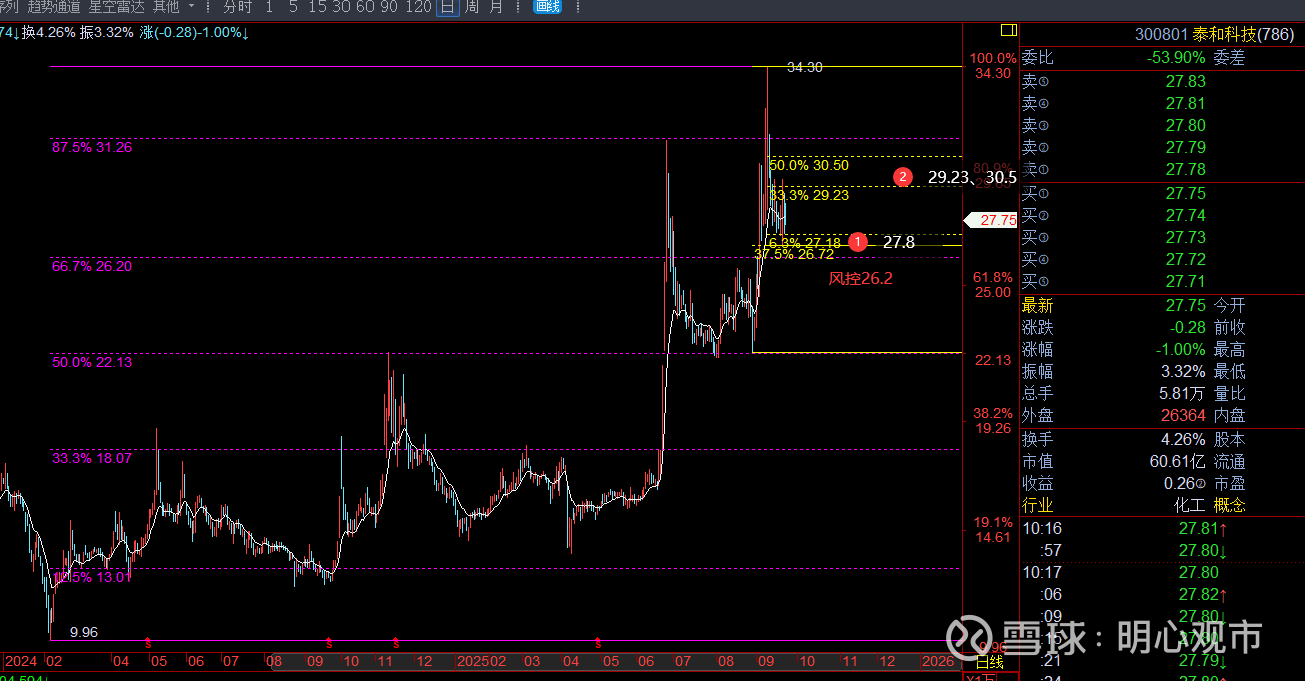
Task: Click the 9.96 low price label
Action: [84, 633]
